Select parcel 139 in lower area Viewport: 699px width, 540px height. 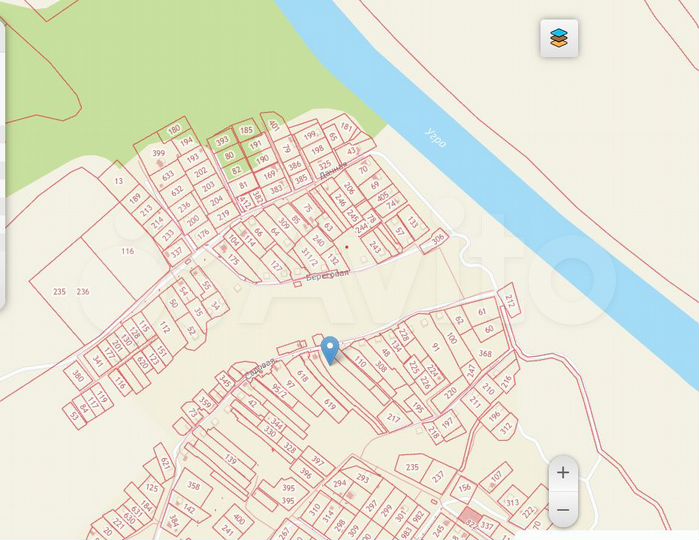click(230, 459)
